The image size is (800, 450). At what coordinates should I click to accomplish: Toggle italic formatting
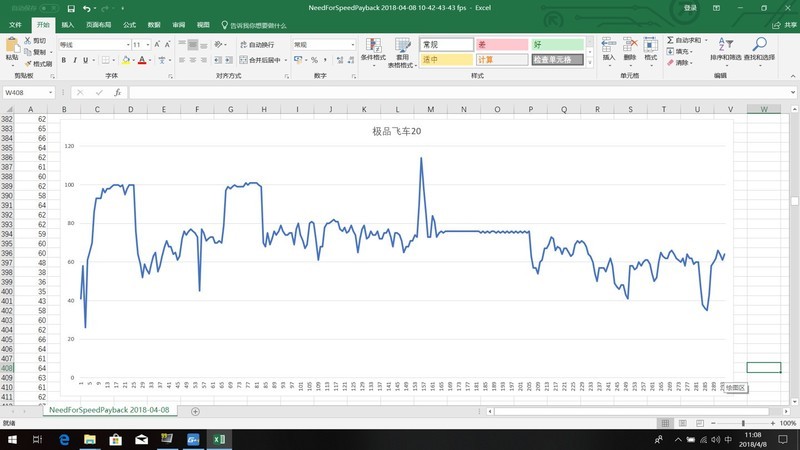(x=75, y=60)
